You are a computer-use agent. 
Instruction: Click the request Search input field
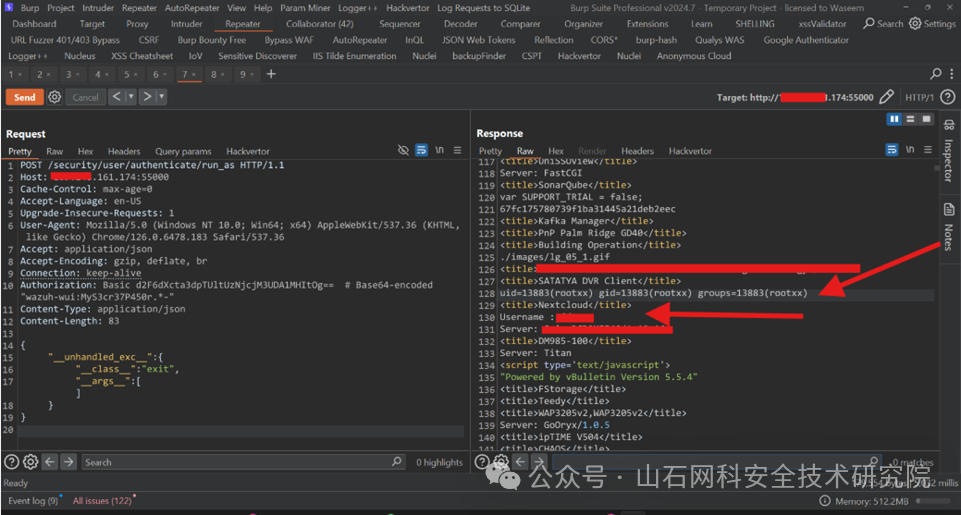[243, 462]
